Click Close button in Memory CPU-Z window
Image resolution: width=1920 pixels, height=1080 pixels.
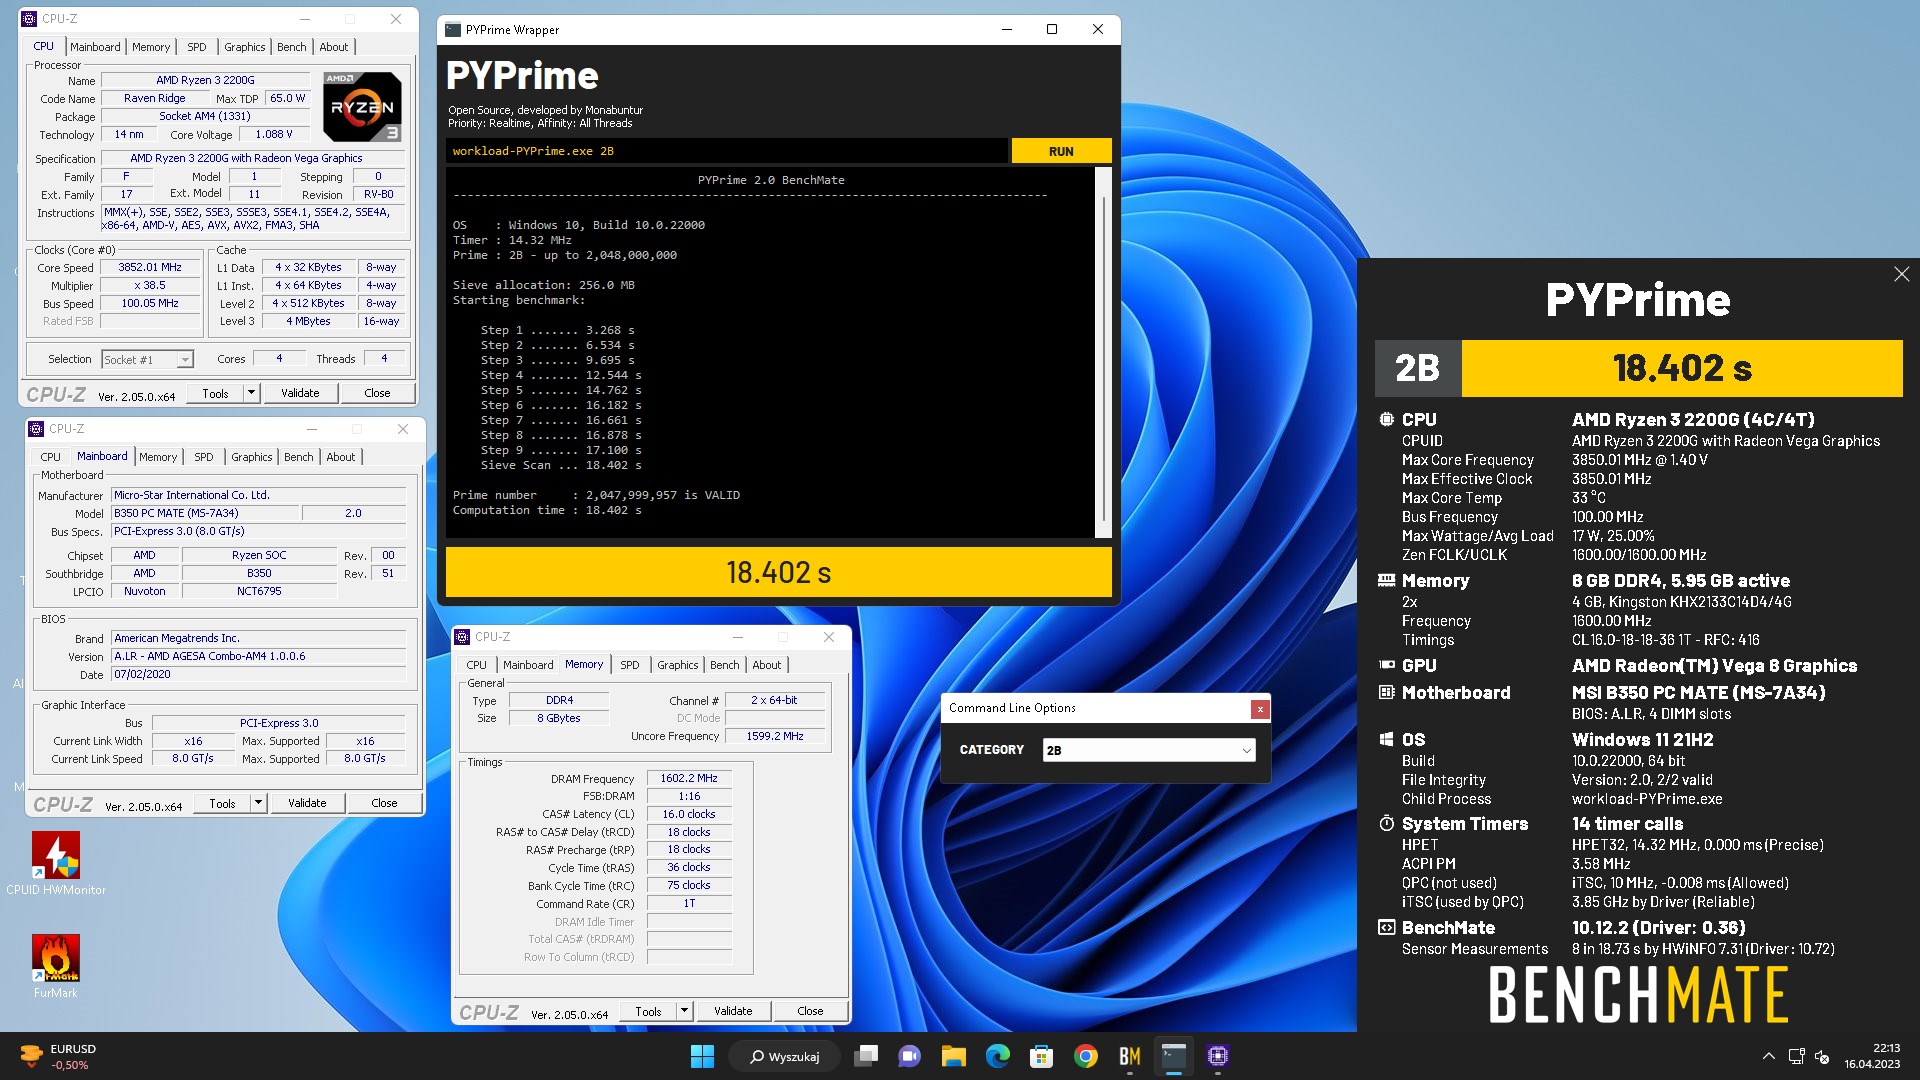click(810, 1011)
